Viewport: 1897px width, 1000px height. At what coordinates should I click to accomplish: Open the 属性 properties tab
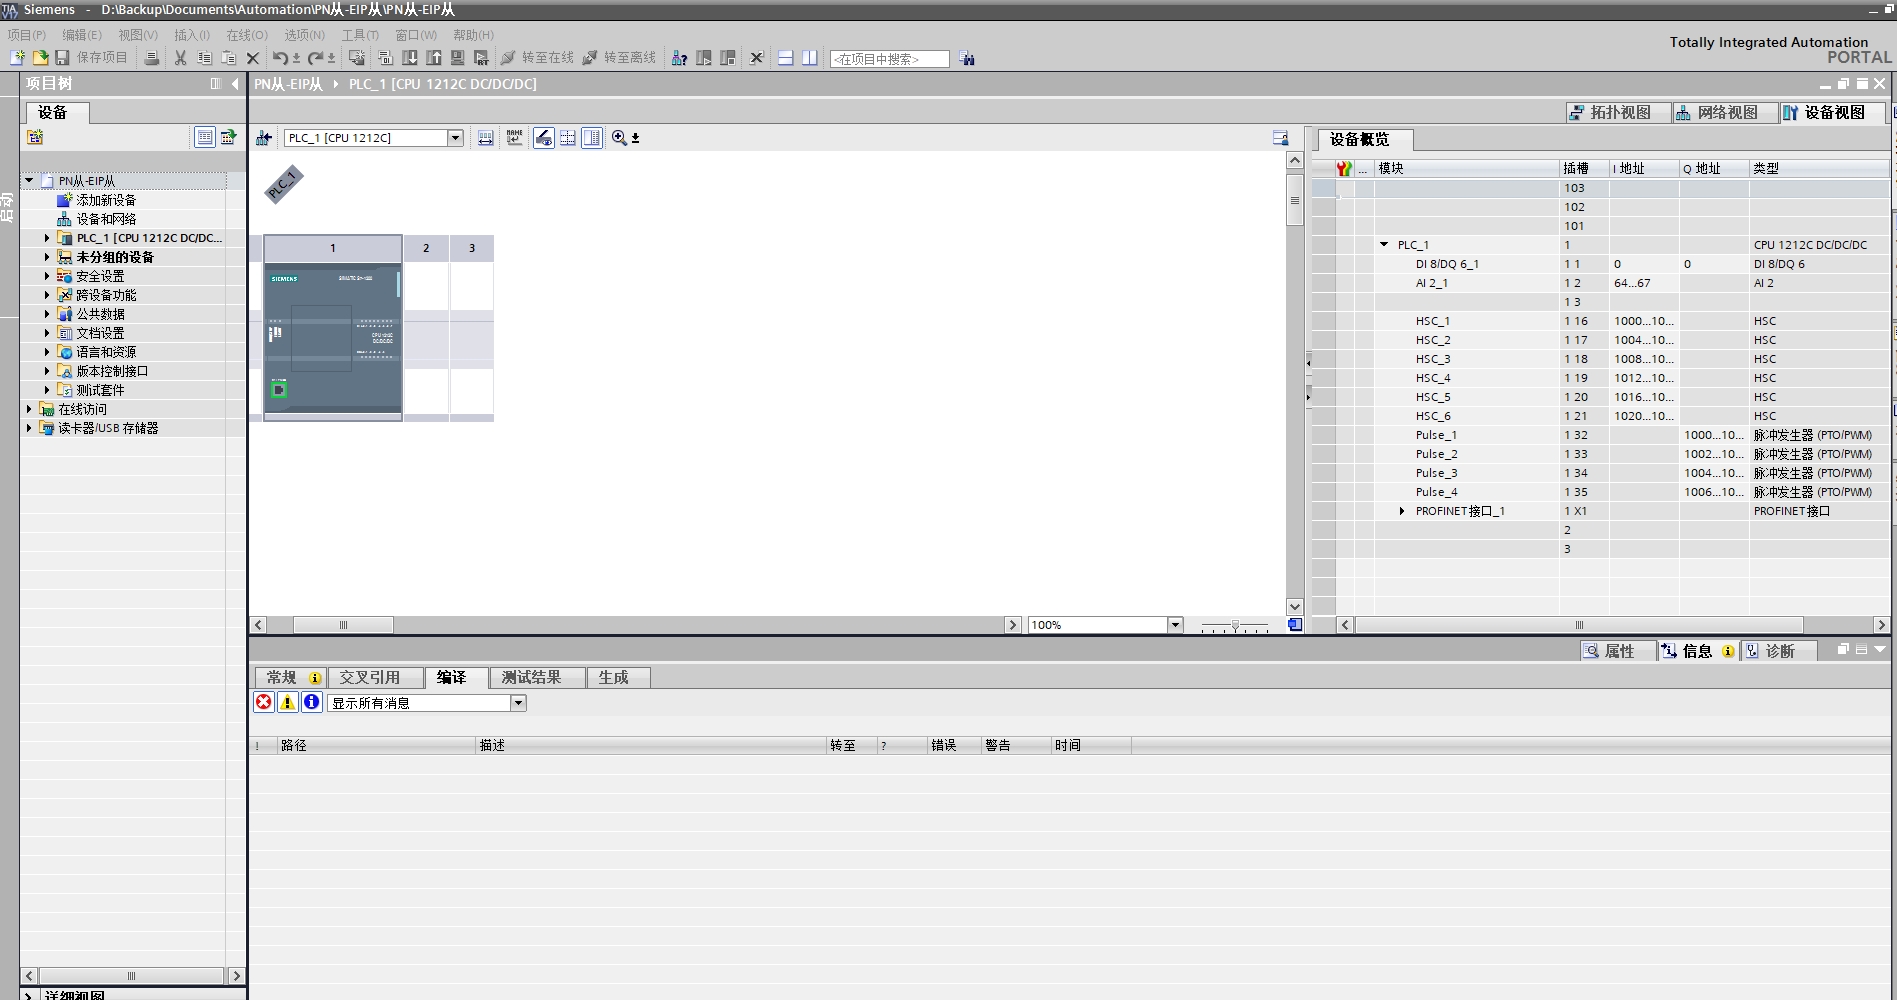click(x=1618, y=651)
